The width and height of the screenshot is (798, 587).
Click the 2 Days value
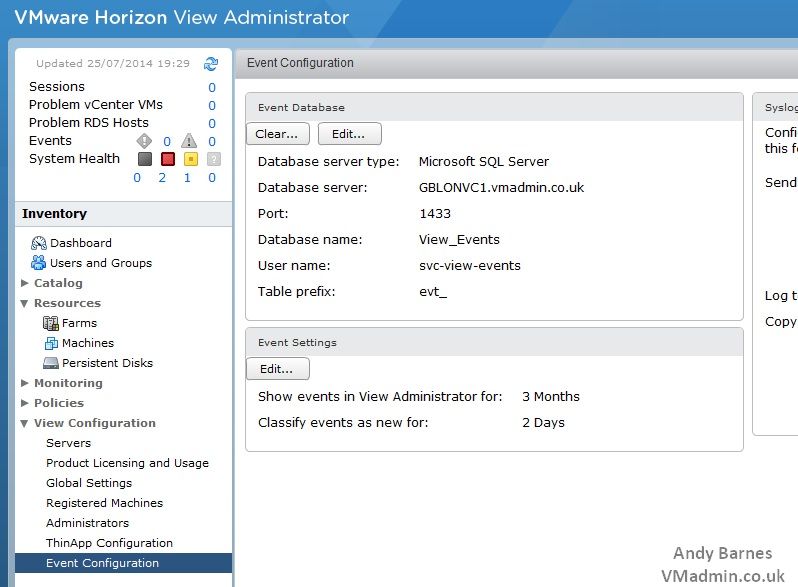[x=543, y=423]
